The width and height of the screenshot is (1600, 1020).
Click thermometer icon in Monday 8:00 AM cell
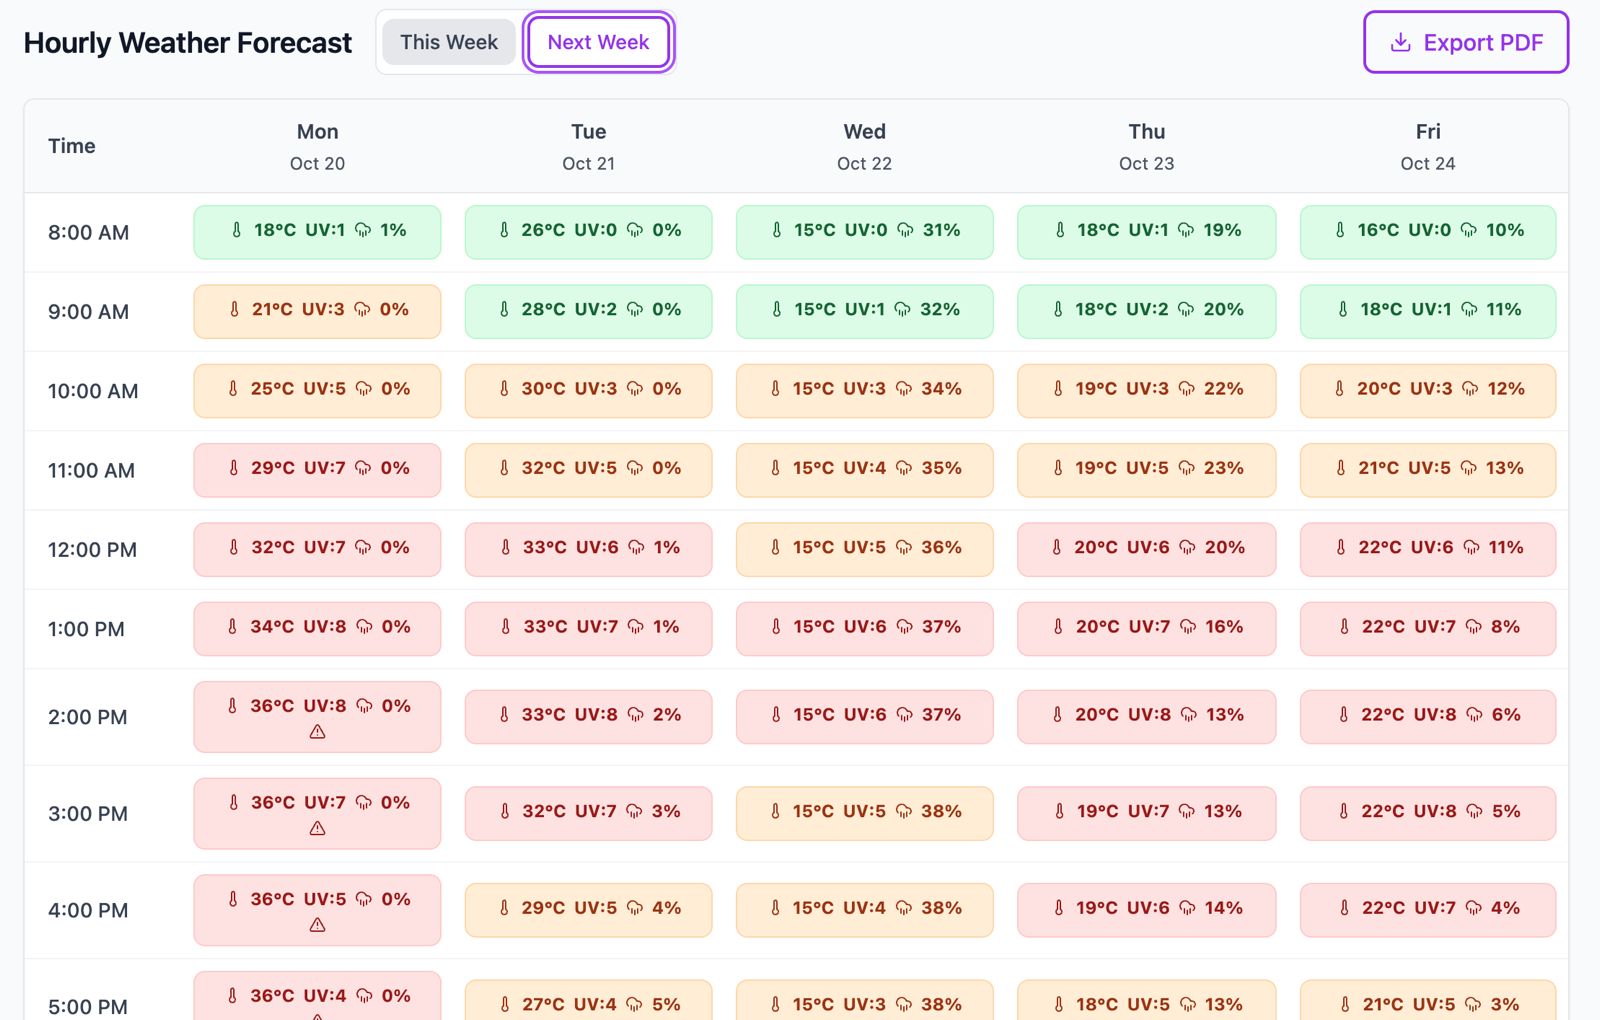tap(237, 230)
